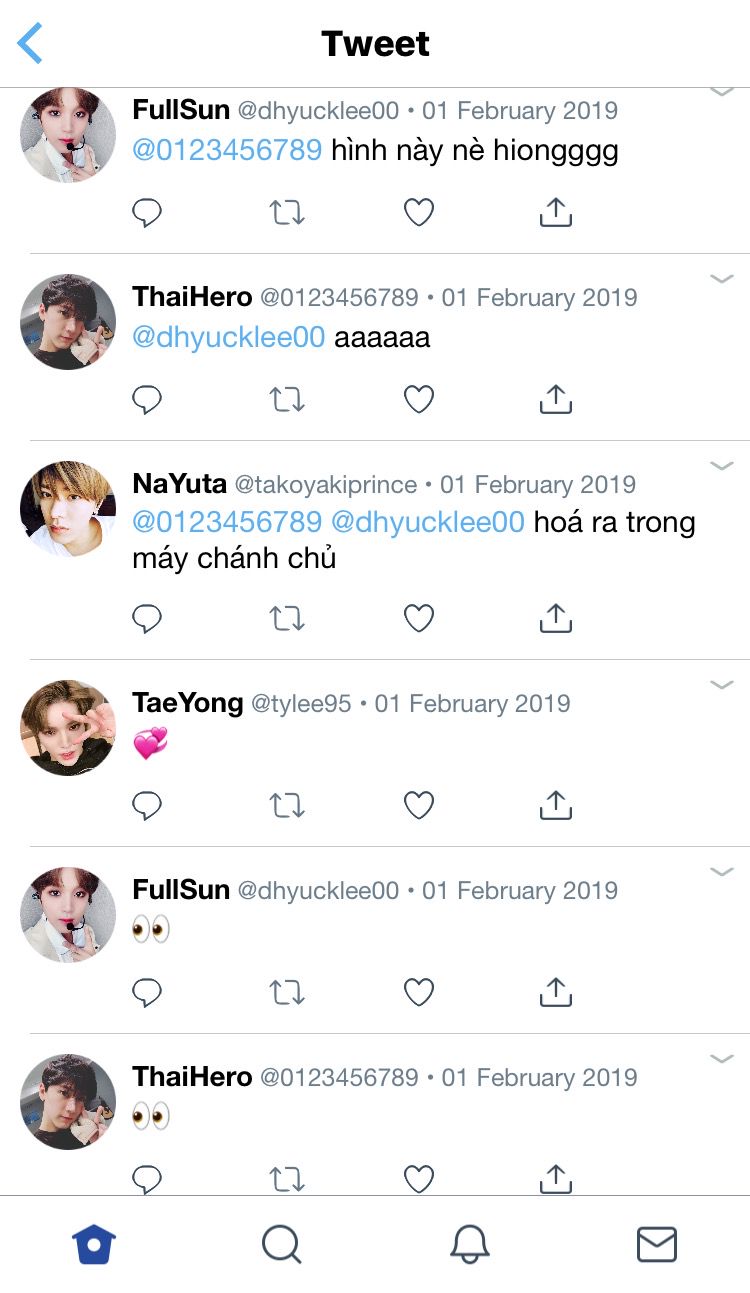Screen dimensions: 750x1293
Task: View TaeYong's profile picture
Action: [68, 728]
